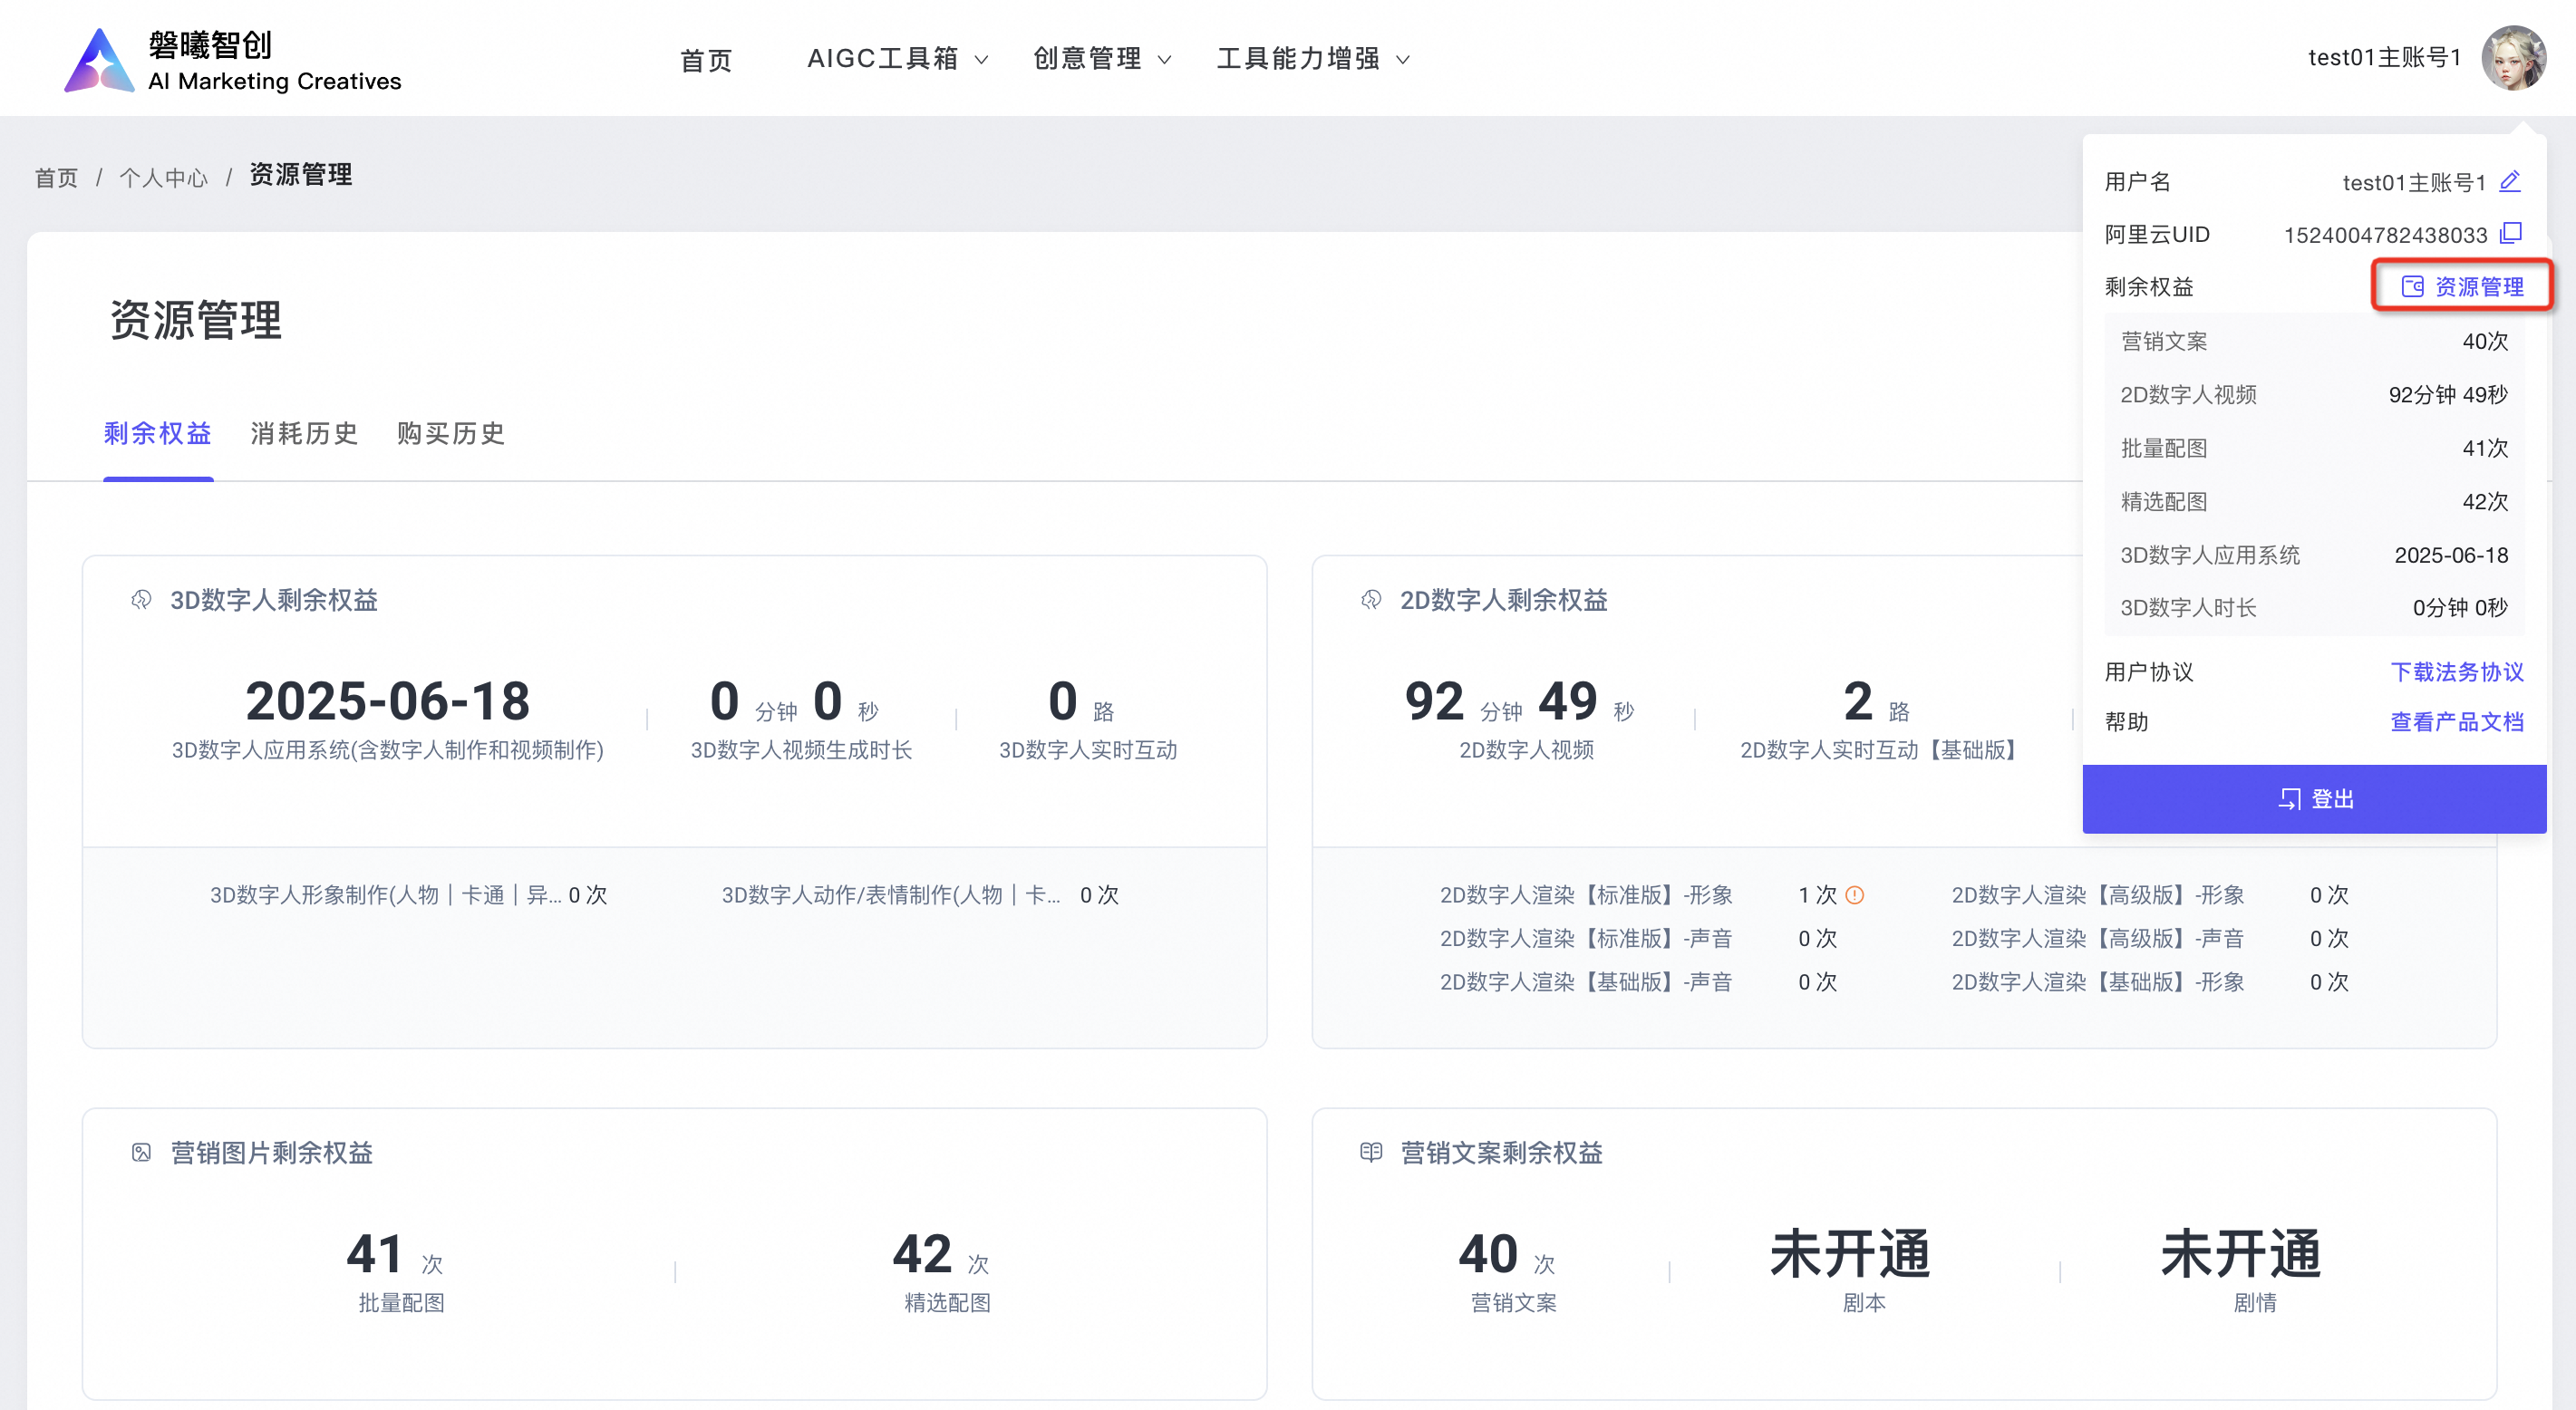Expand the 工具能力增强 dropdown
2576x1410 pixels.
point(1314,59)
